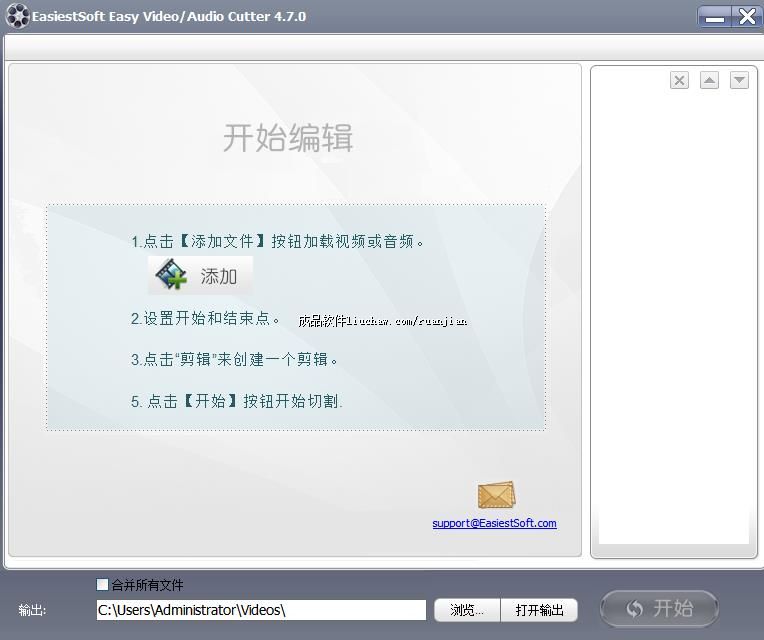This screenshot has height=640, width=764.
Task: Close the Easy Video/Audio Cutter window
Action: [747, 16]
